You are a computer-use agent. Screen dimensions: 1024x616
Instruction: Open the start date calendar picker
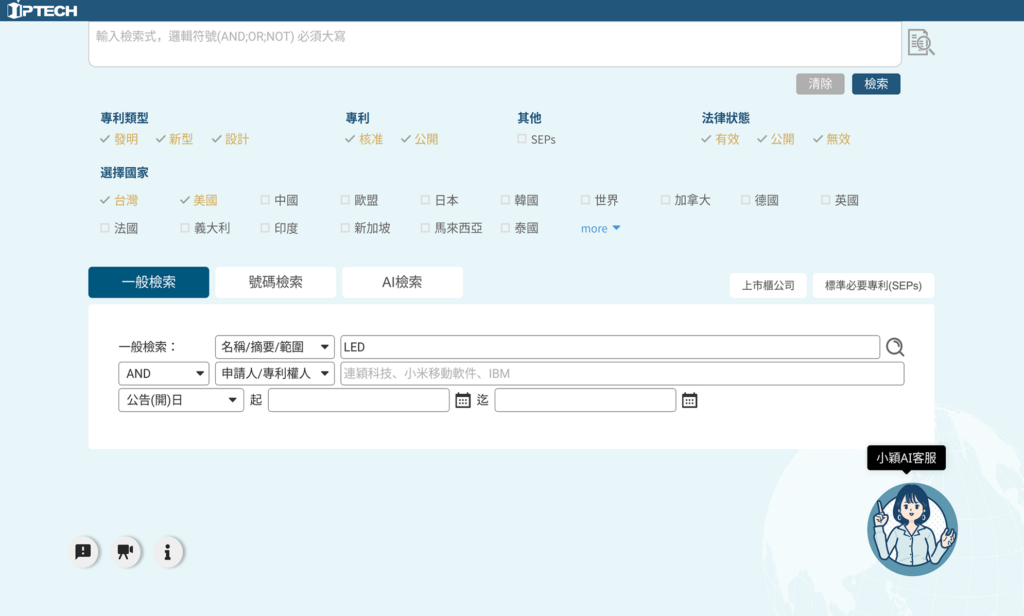462,400
